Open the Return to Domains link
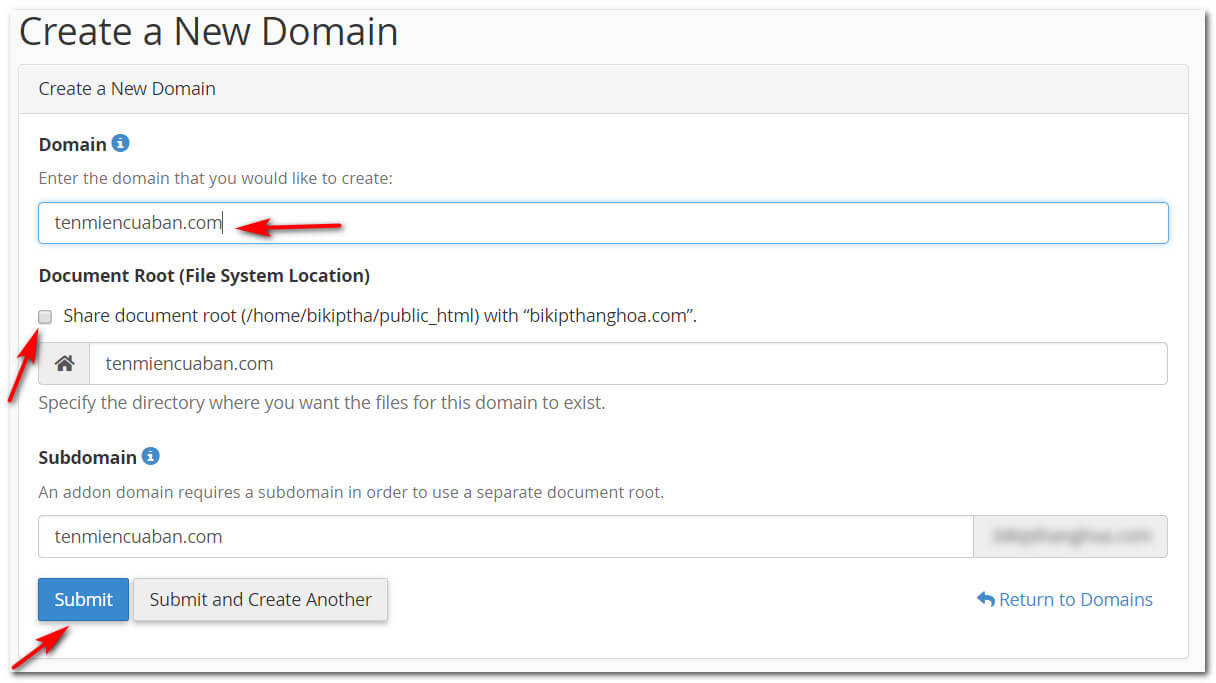The width and height of the screenshot is (1216, 683). pos(1075,600)
